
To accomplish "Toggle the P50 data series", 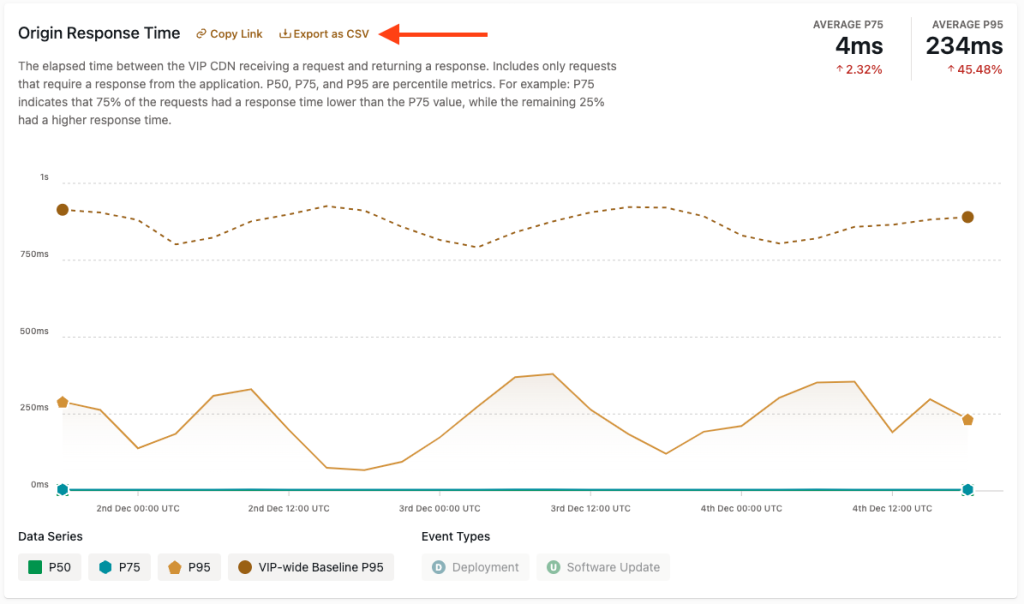I will [x=50, y=567].
